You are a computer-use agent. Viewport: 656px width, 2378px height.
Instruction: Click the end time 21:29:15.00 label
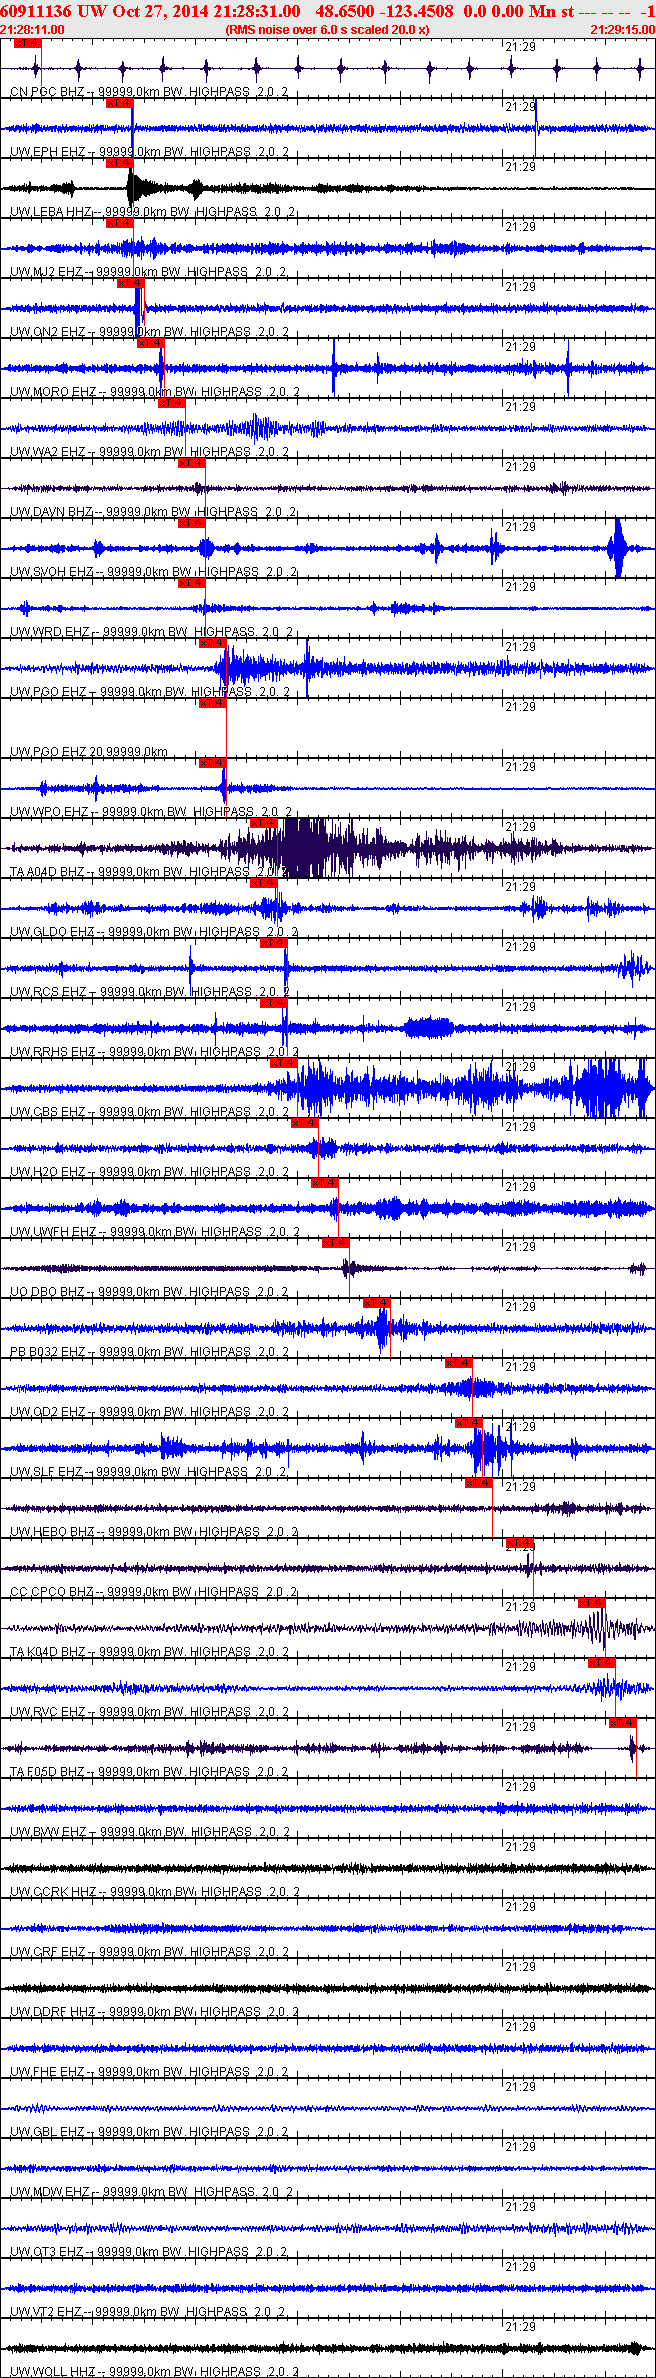coord(622,30)
